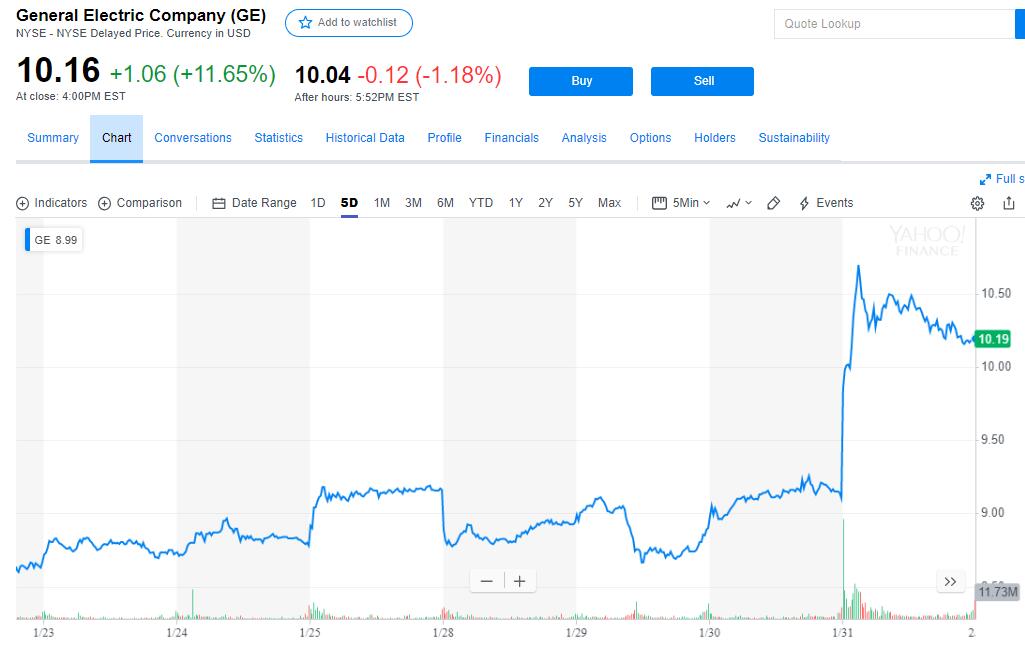Open the Historical Data tab
1025x652 pixels.
pyautogui.click(x=365, y=138)
